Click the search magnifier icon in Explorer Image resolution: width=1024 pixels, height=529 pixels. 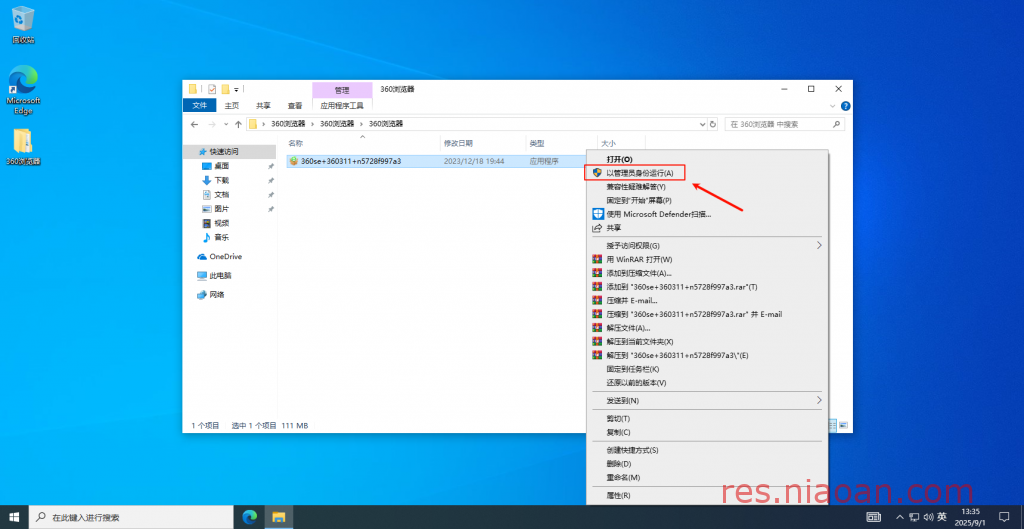837,124
